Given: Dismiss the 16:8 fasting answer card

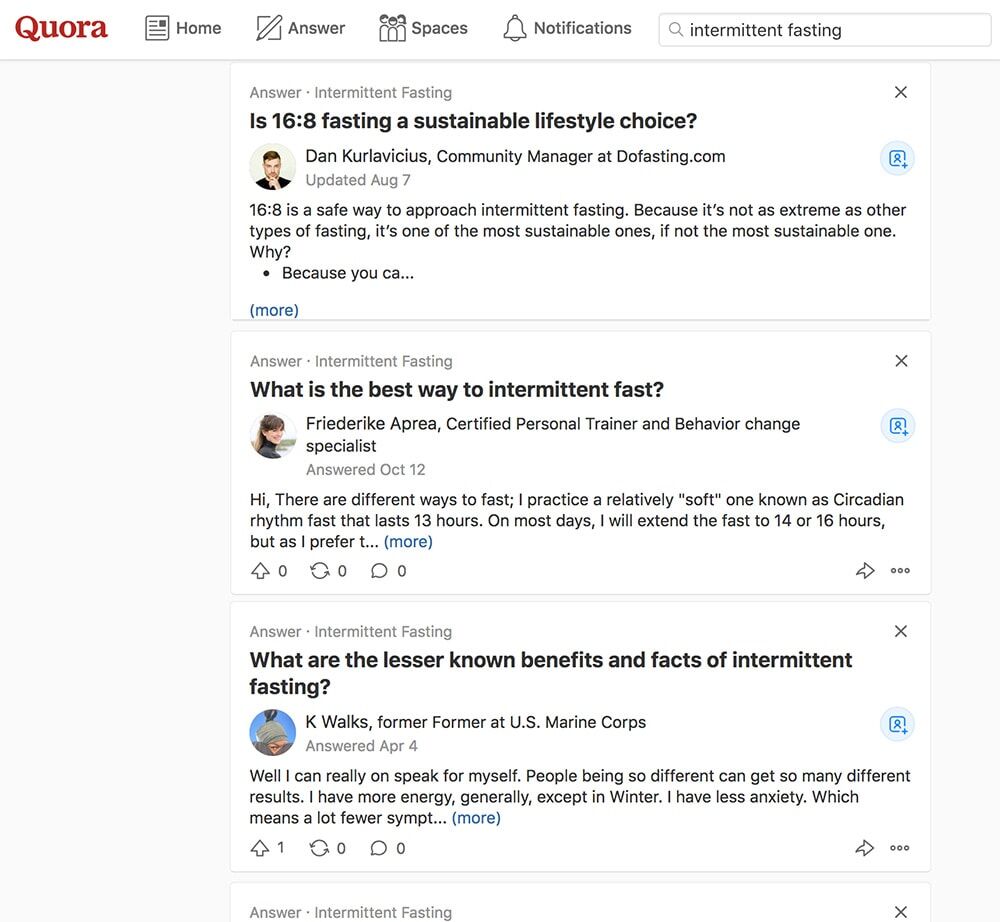Looking at the screenshot, I should [900, 92].
